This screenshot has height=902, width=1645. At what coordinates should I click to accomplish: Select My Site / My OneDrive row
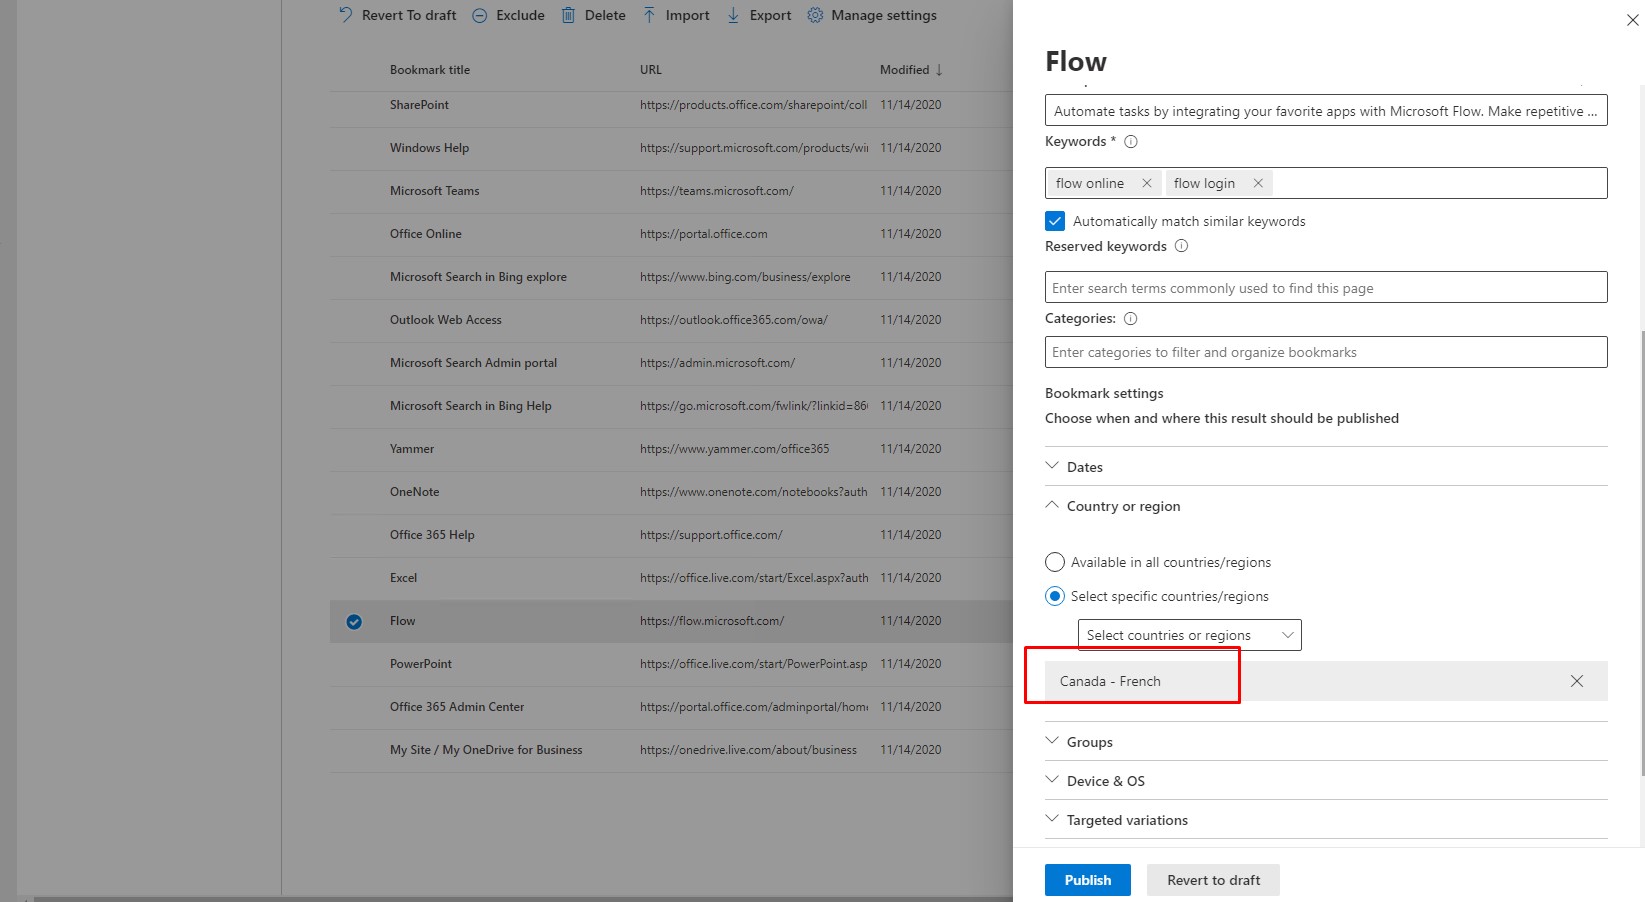[671, 750]
